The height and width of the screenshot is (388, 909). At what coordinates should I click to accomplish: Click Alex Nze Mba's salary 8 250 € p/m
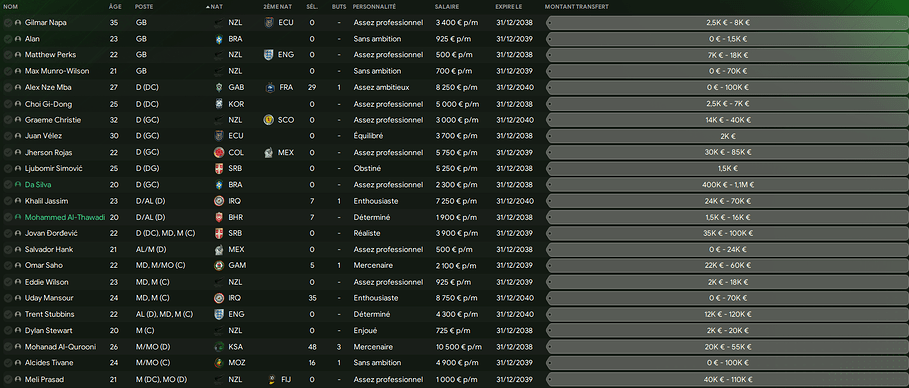(457, 88)
